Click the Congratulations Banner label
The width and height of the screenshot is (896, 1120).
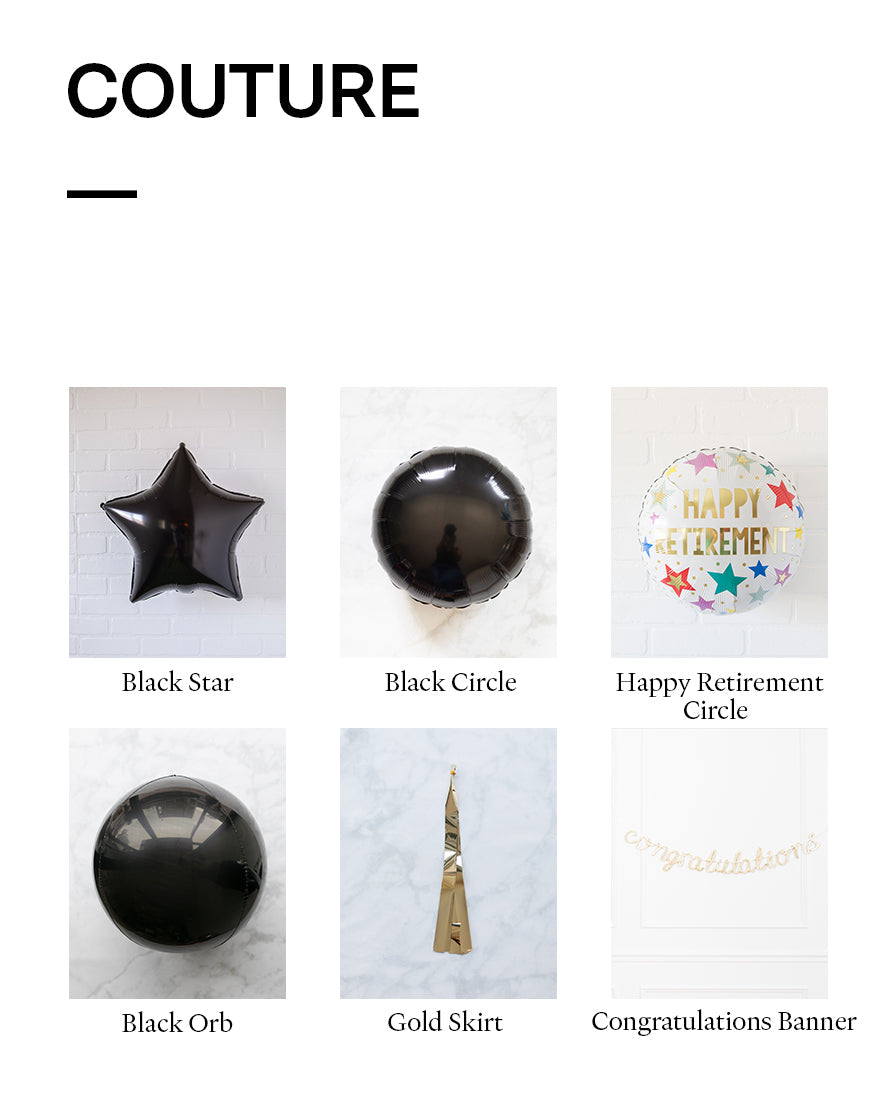click(724, 1021)
